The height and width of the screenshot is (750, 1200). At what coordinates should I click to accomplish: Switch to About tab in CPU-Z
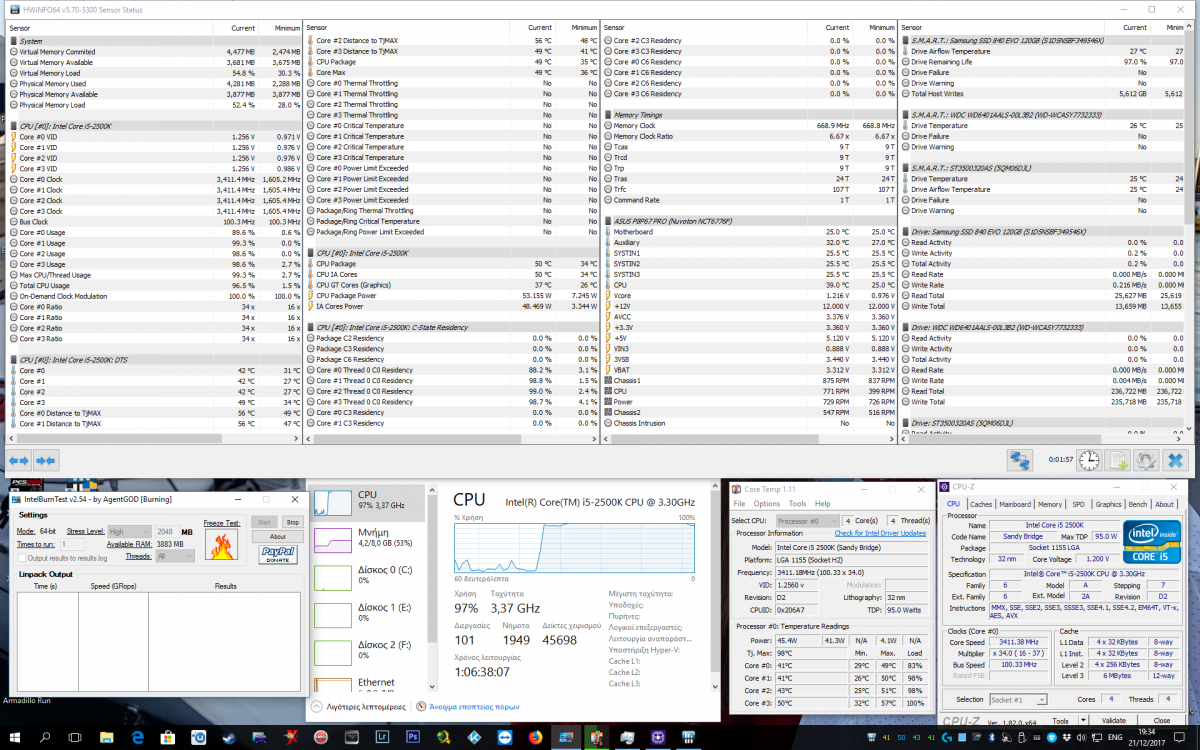coord(1165,504)
